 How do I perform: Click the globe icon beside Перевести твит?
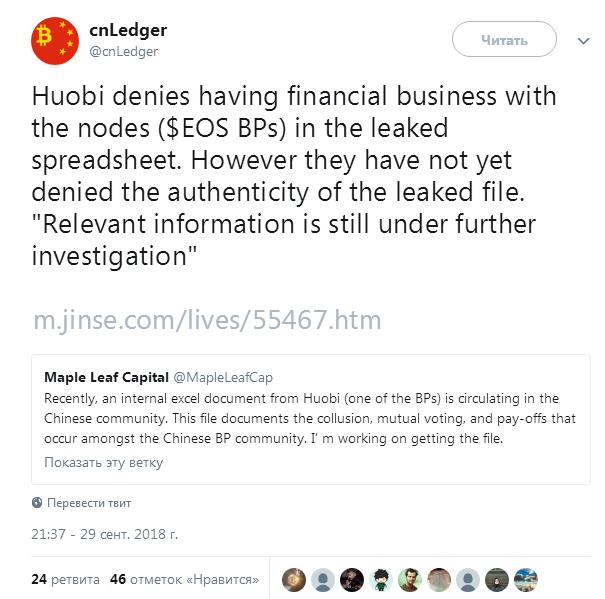(x=37, y=503)
